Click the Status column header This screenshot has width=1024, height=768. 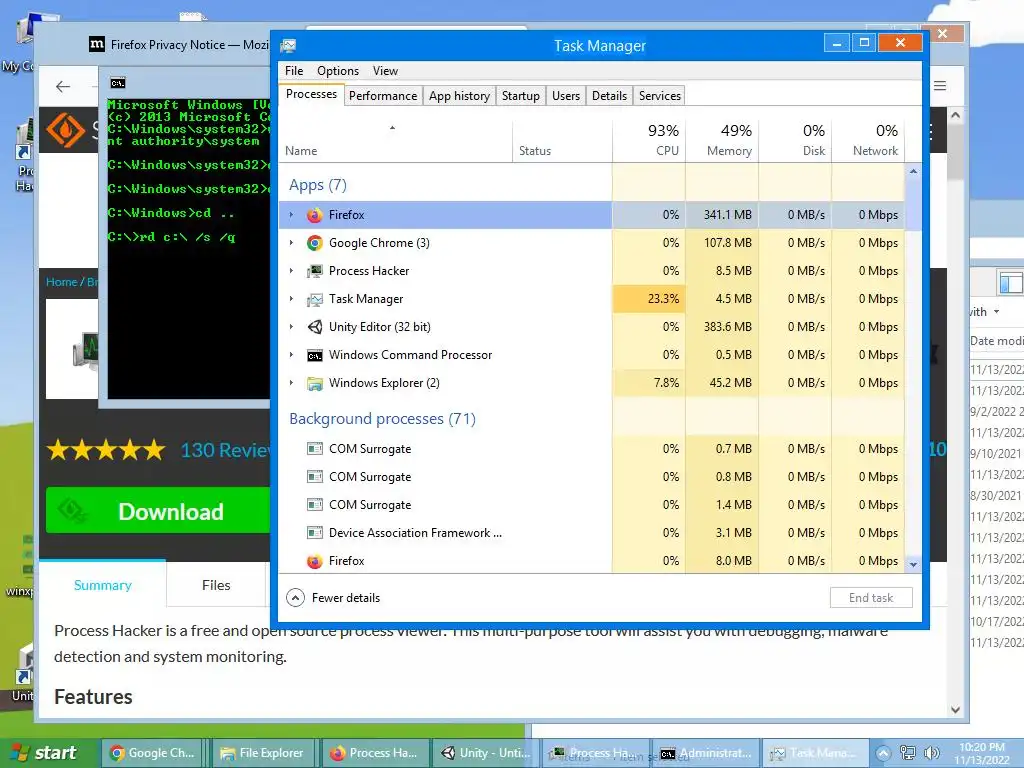(562, 140)
